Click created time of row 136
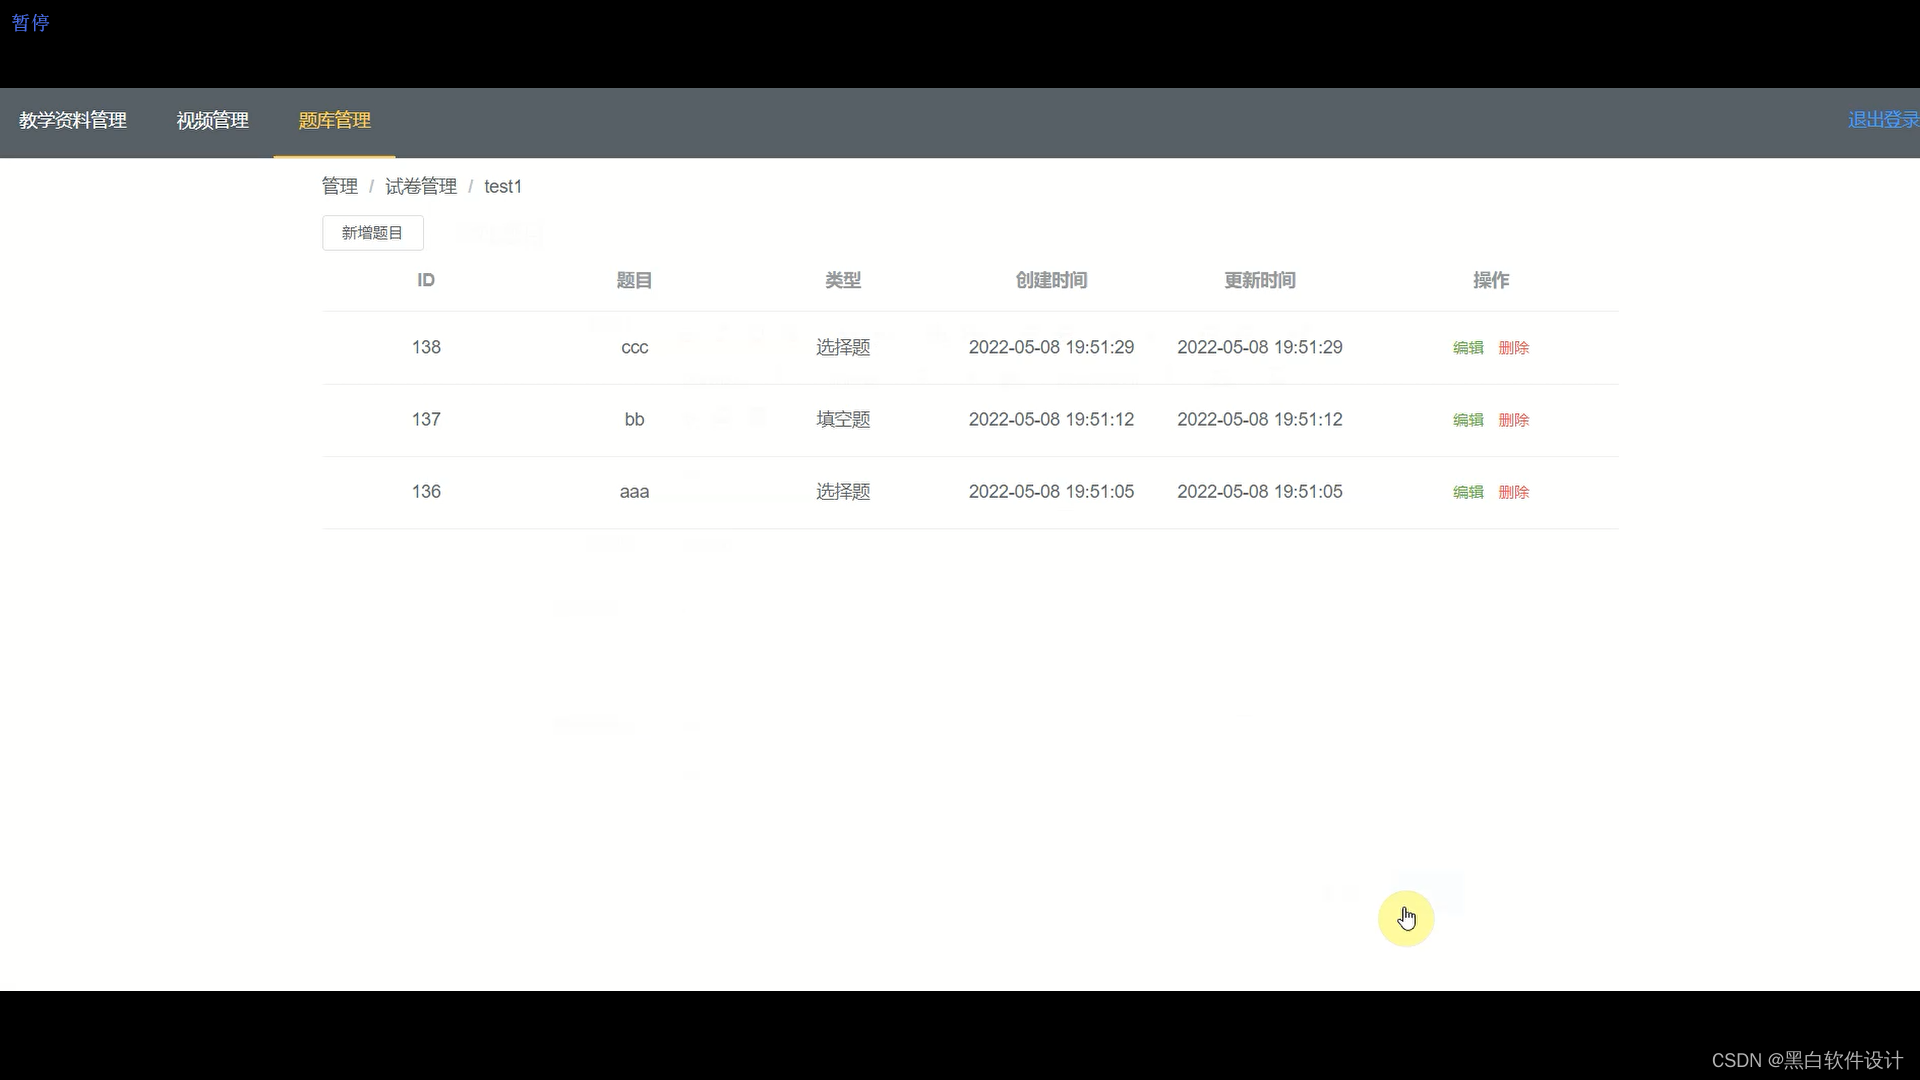Screen dimensions: 1920x1080 click(x=1051, y=491)
